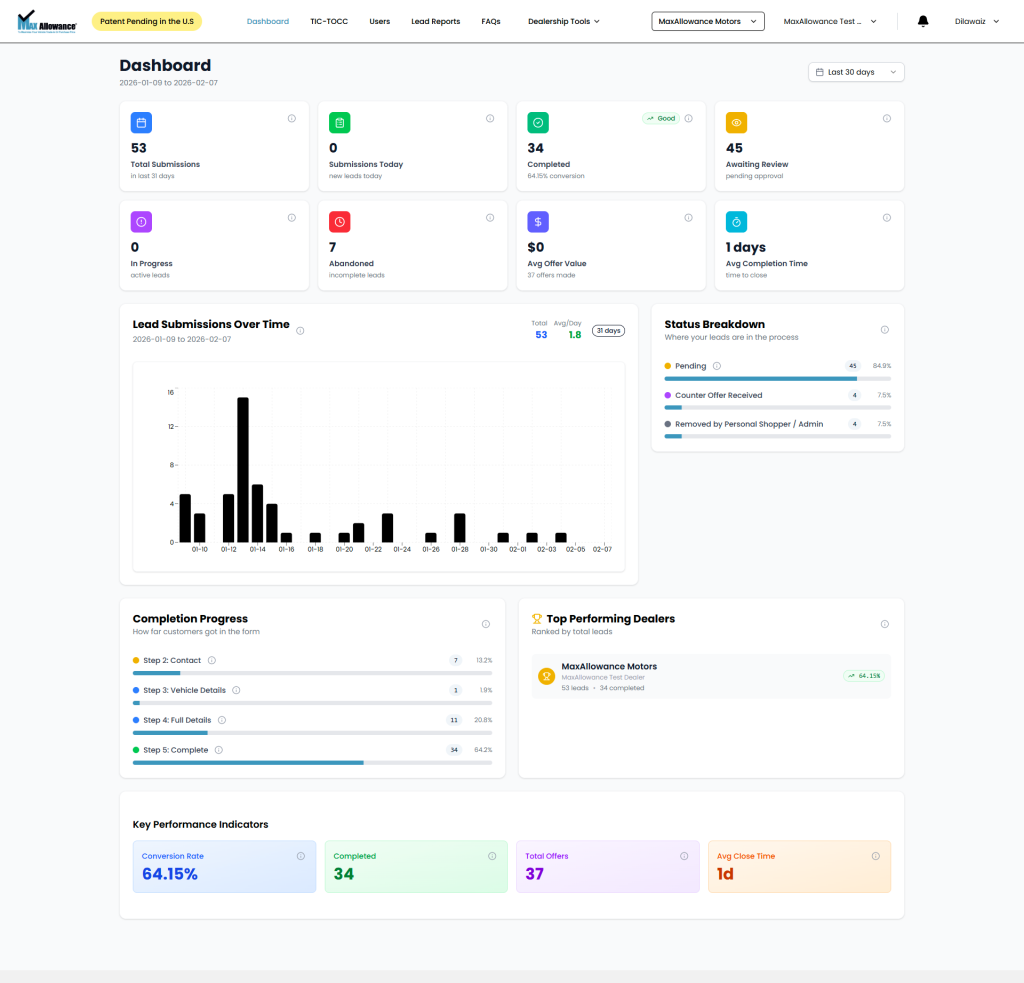Image resolution: width=1024 pixels, height=983 pixels.
Task: Open the Last 30 days date dropdown
Action: (x=856, y=72)
